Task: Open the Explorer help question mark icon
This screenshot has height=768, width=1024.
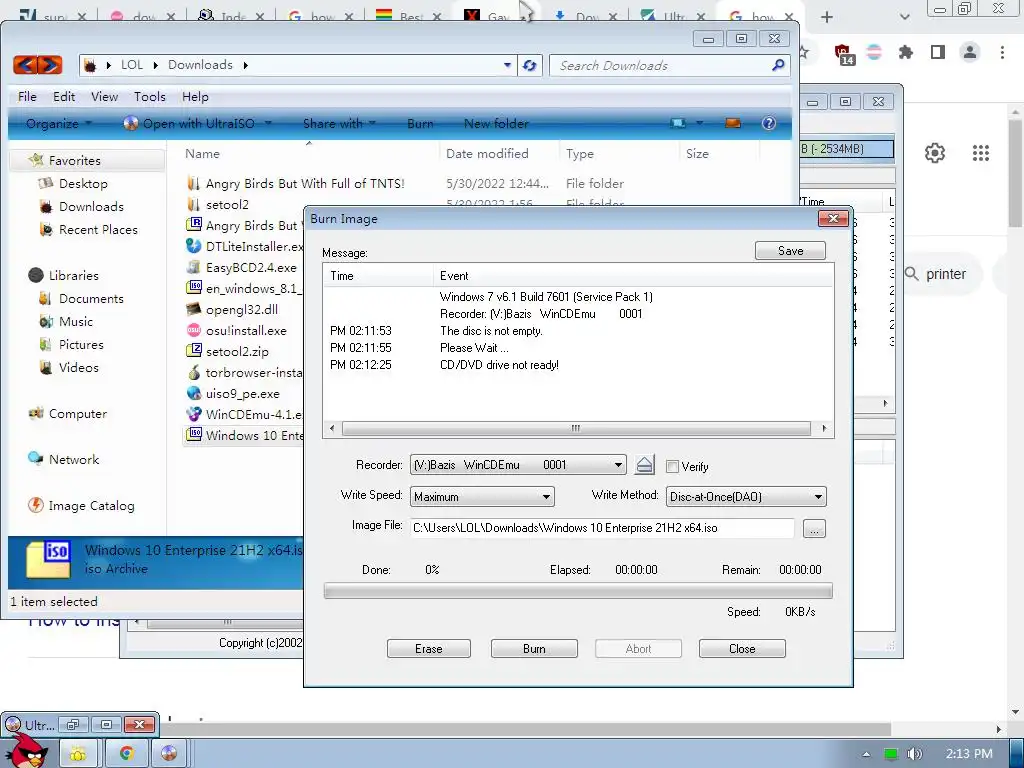Action: tap(769, 123)
